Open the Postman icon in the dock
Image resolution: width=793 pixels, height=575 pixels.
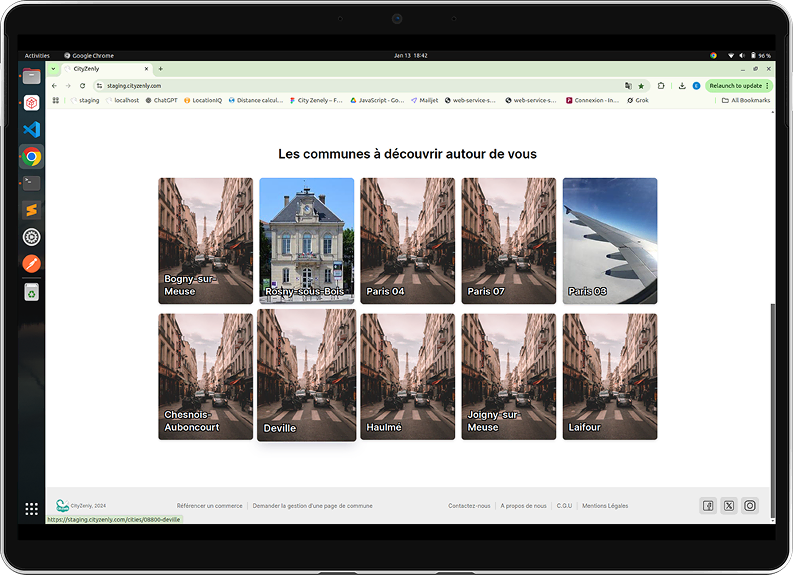pyautogui.click(x=31, y=263)
